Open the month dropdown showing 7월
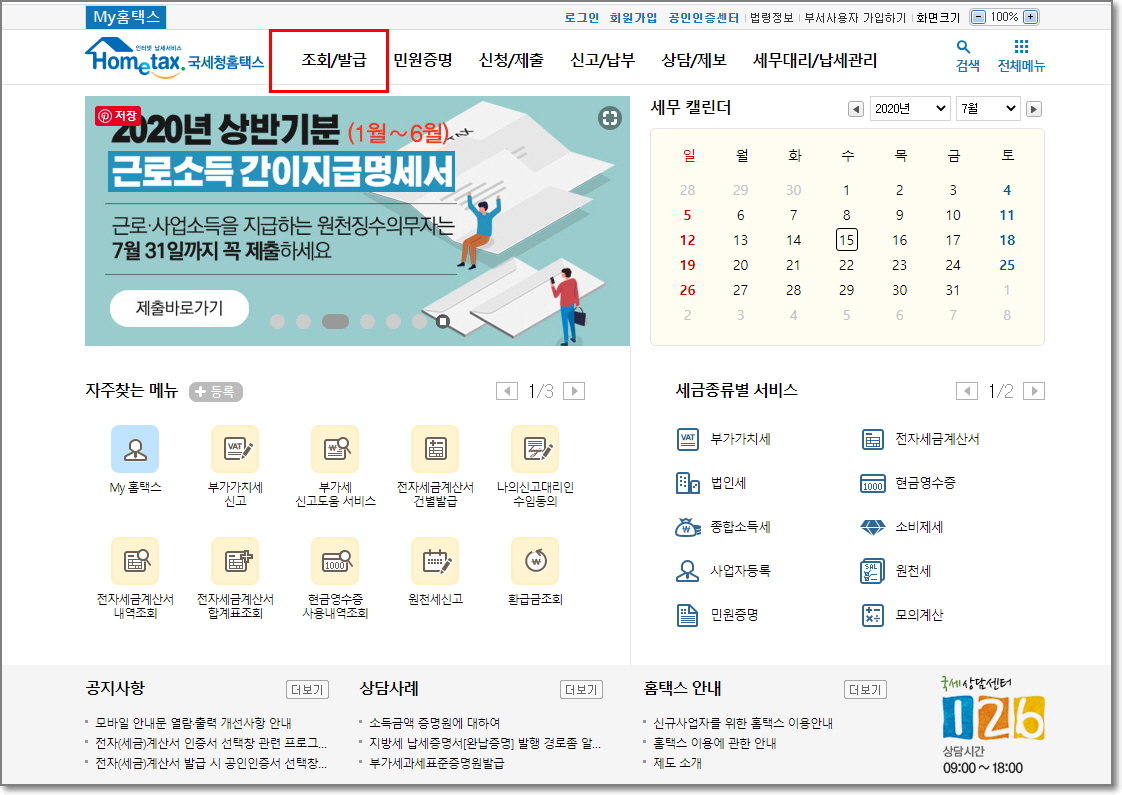Viewport: 1122px width, 795px height. click(987, 109)
